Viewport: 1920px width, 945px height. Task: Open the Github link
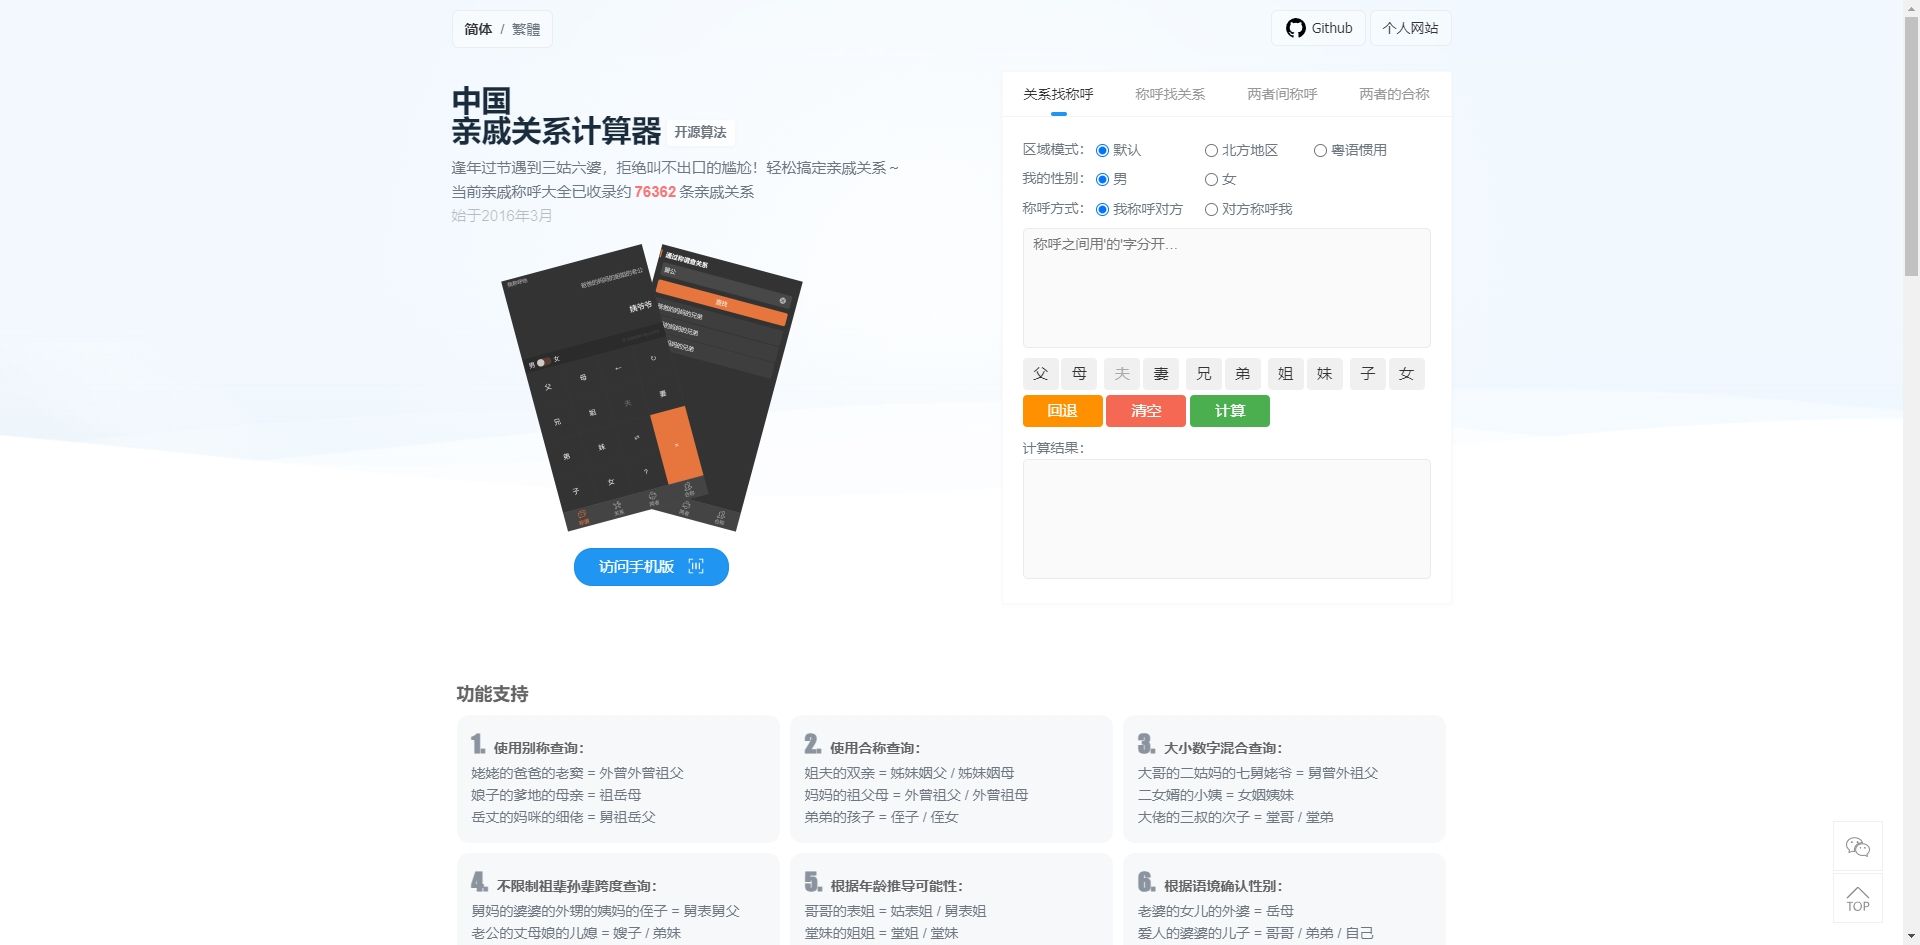(1319, 28)
